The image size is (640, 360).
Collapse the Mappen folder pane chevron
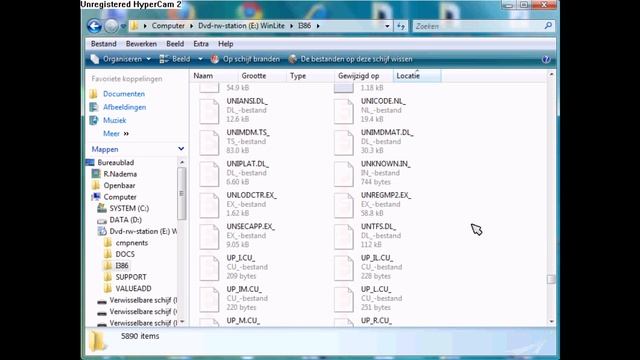(181, 149)
